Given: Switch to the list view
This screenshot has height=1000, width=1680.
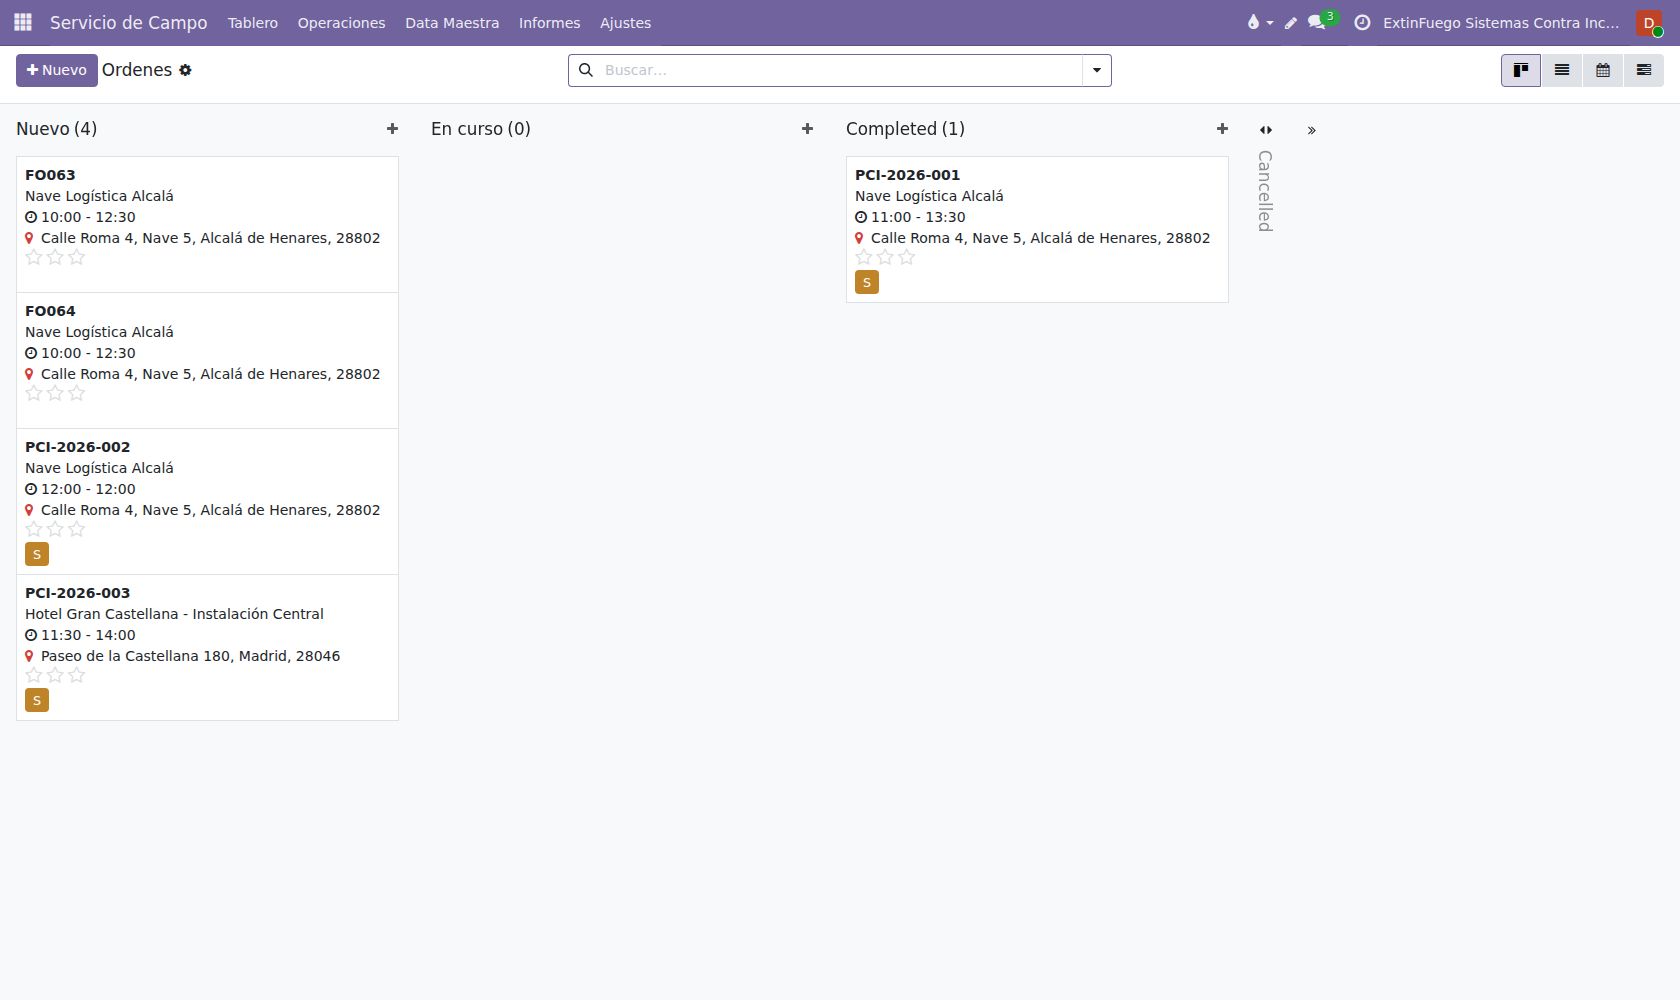Looking at the screenshot, I should point(1562,70).
